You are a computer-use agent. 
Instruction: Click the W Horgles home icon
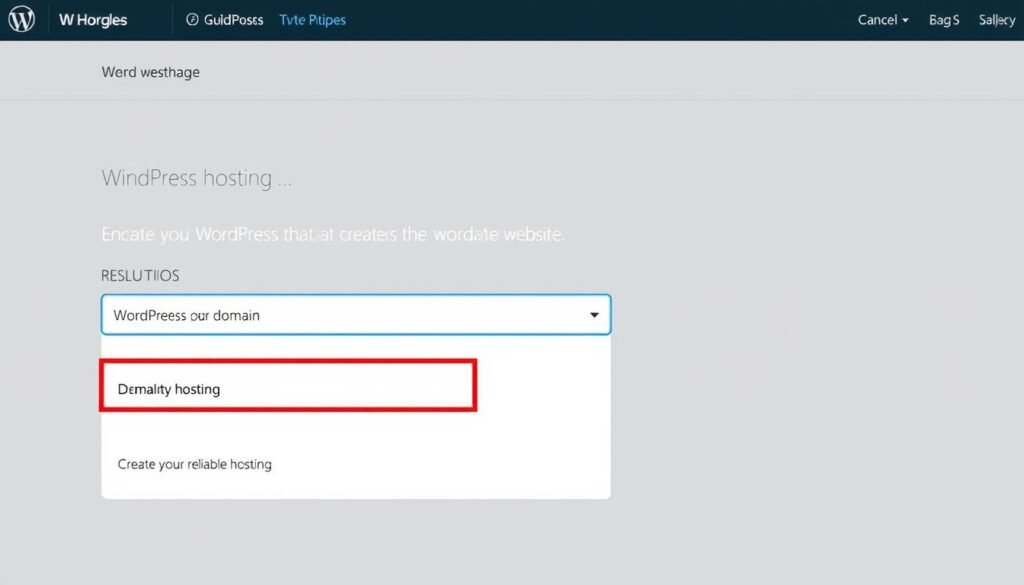(x=20, y=18)
